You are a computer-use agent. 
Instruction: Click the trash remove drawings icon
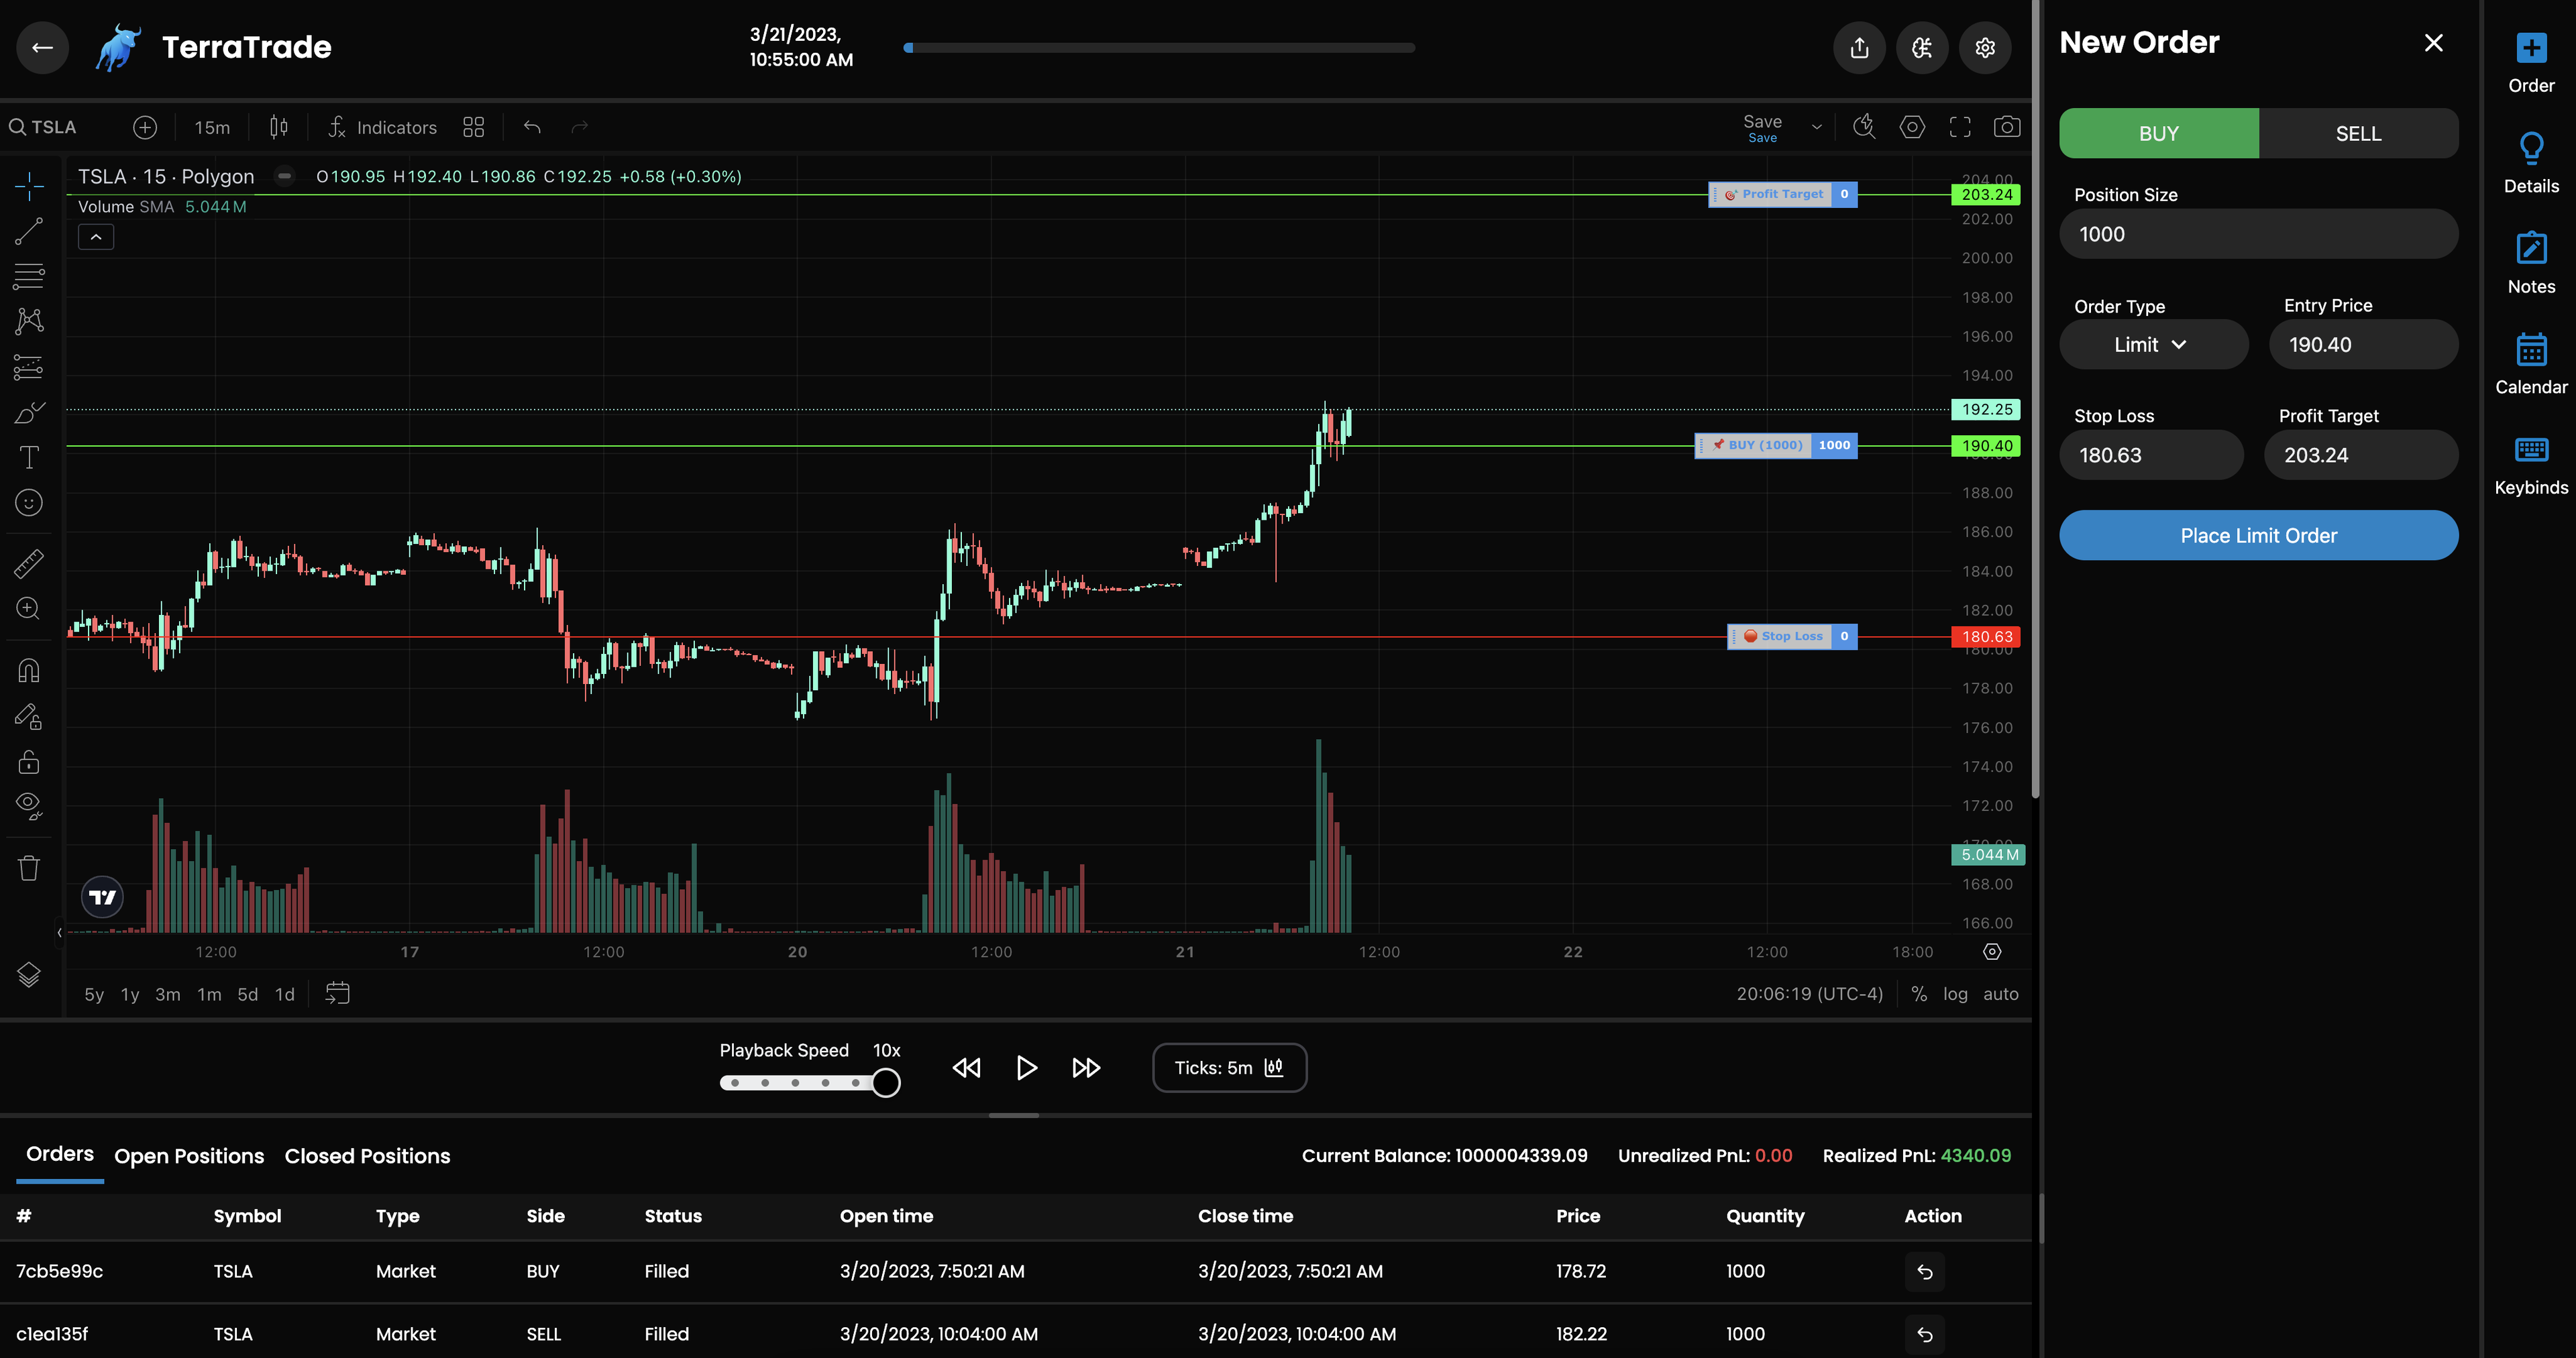pos(28,867)
